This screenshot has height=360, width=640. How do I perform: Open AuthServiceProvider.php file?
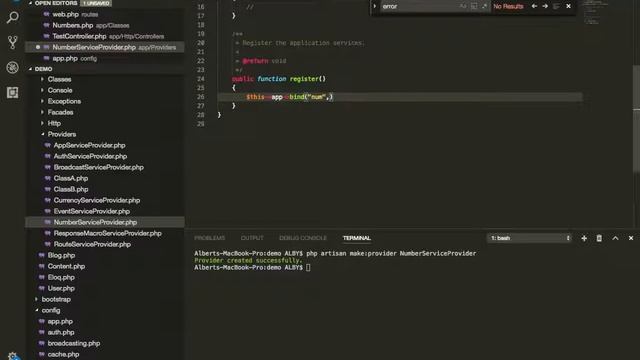90,156
